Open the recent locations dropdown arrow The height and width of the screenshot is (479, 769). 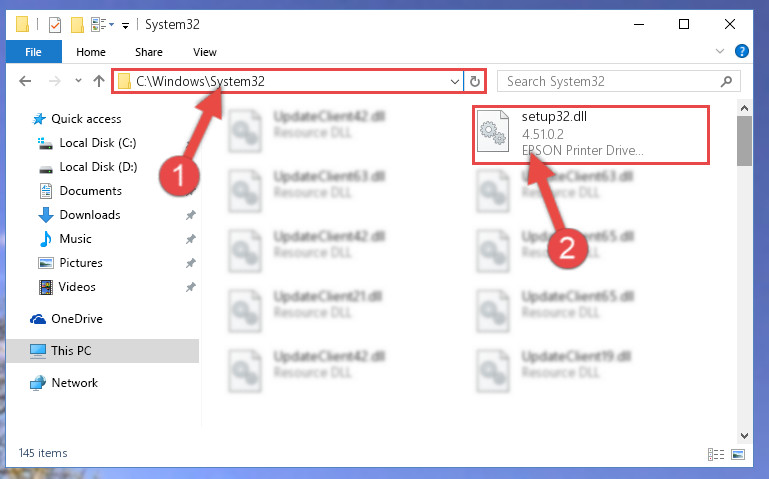pos(78,81)
